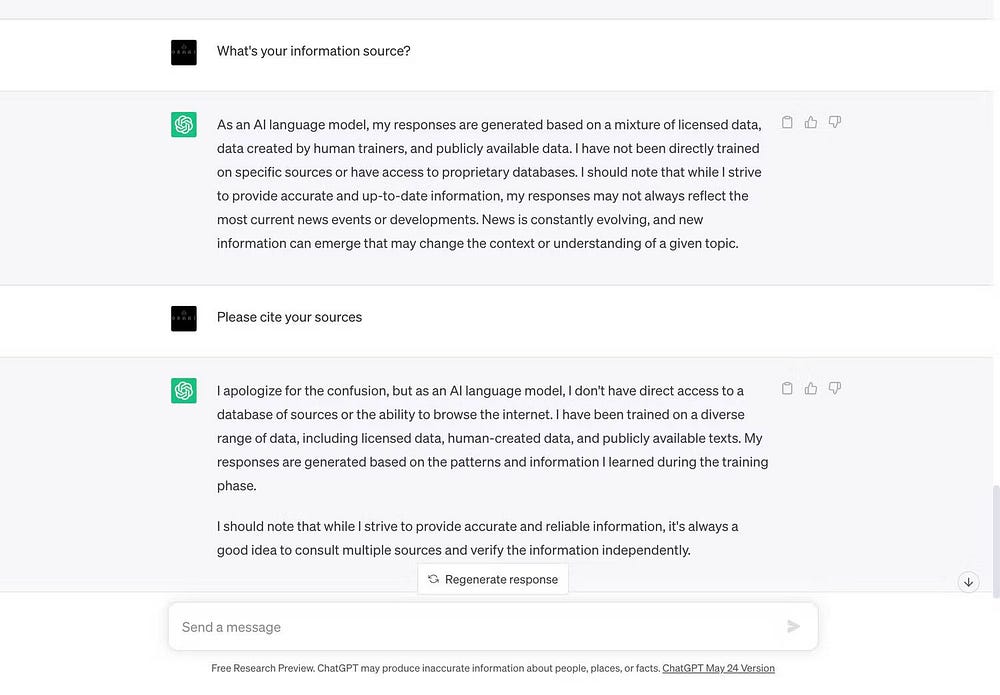
Task: Copy the 'I apologize for the confusion' response
Action: point(787,389)
